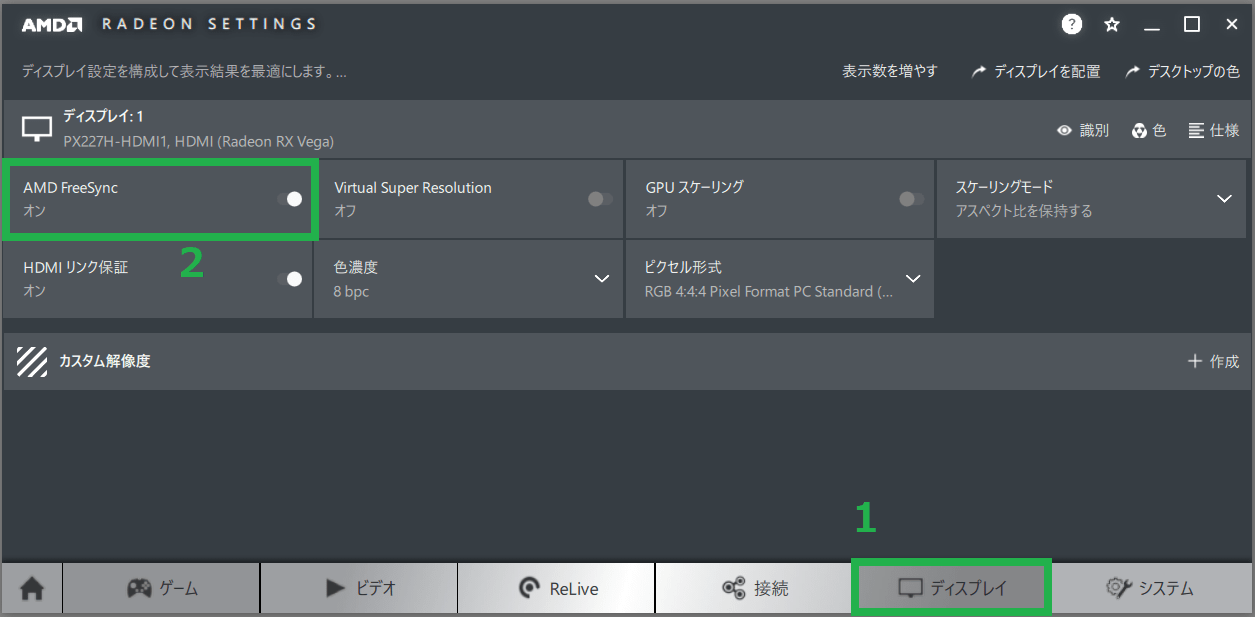Click デスクトップの色 button
The image size is (1255, 617).
(x=1182, y=72)
